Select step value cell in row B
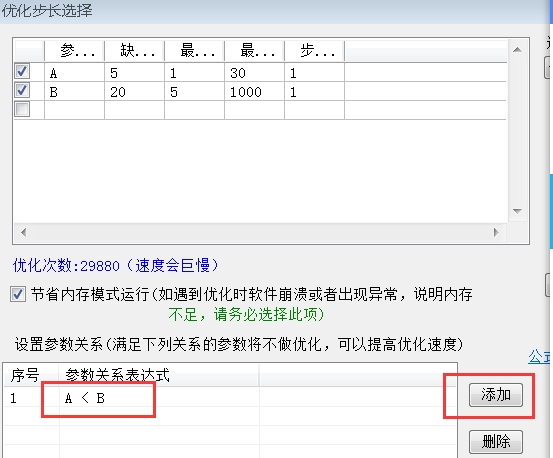Viewport: 553px width, 458px height. tap(315, 92)
